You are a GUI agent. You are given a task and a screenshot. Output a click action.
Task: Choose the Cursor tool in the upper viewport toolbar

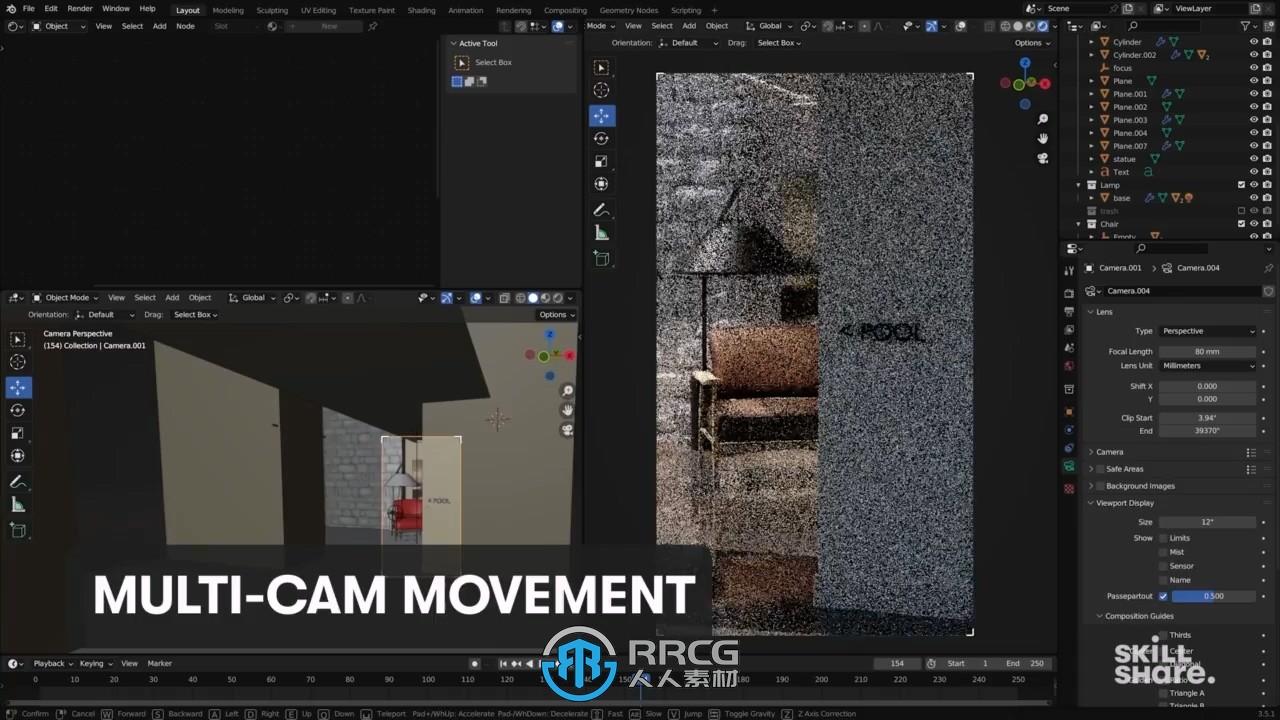[x=601, y=90]
